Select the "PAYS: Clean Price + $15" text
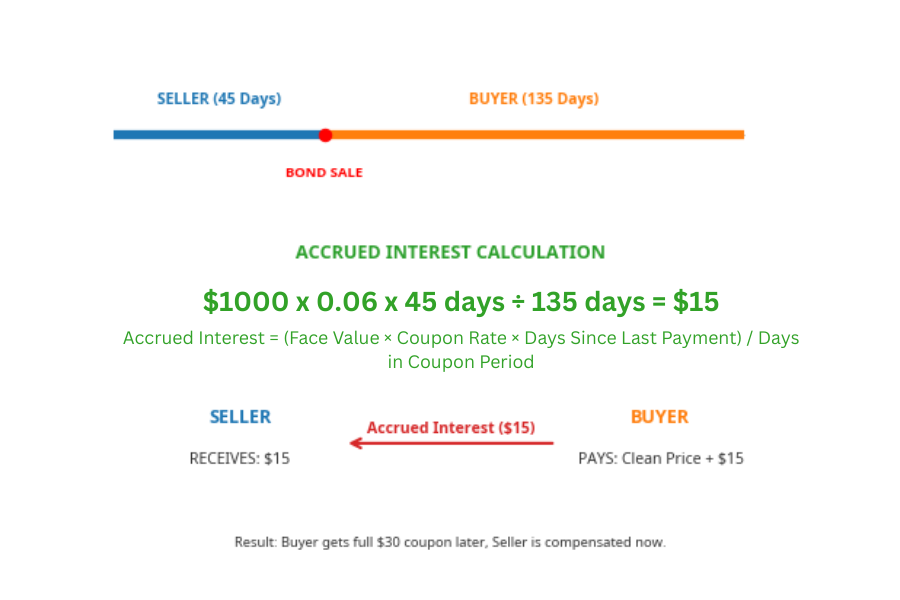The width and height of the screenshot is (900, 600). click(661, 459)
